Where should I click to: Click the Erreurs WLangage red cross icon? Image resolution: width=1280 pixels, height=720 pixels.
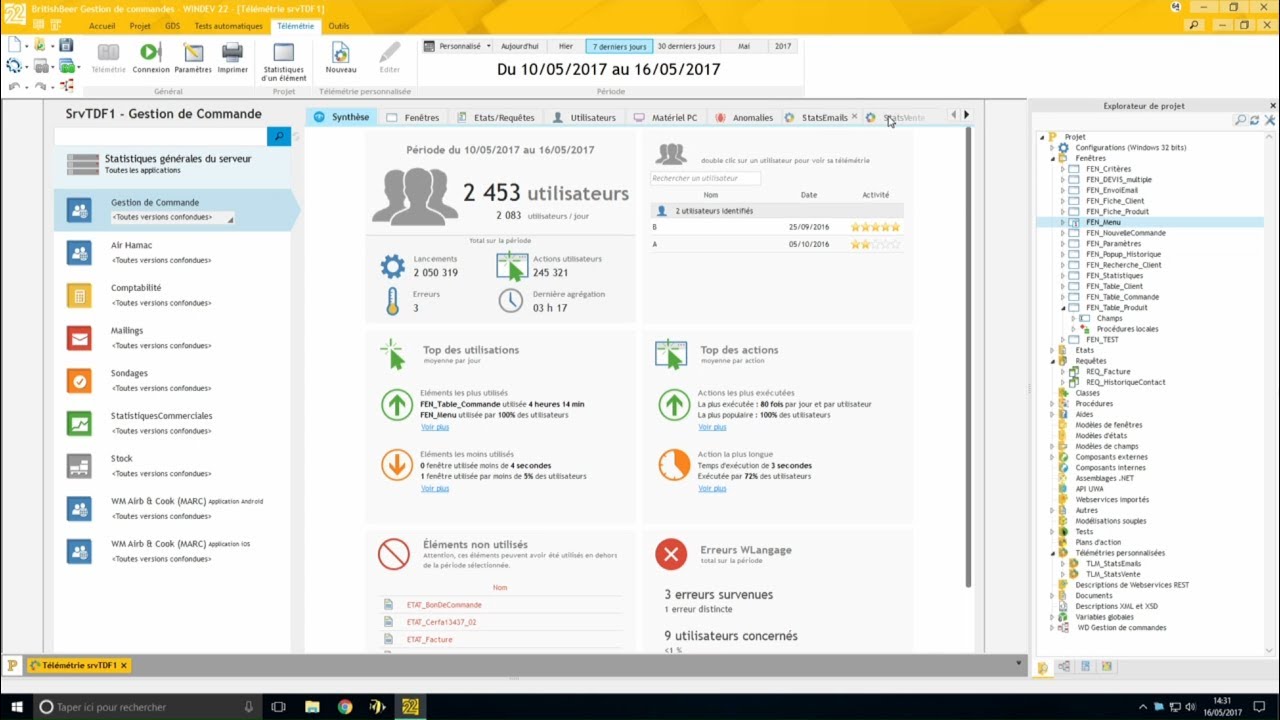(671, 553)
